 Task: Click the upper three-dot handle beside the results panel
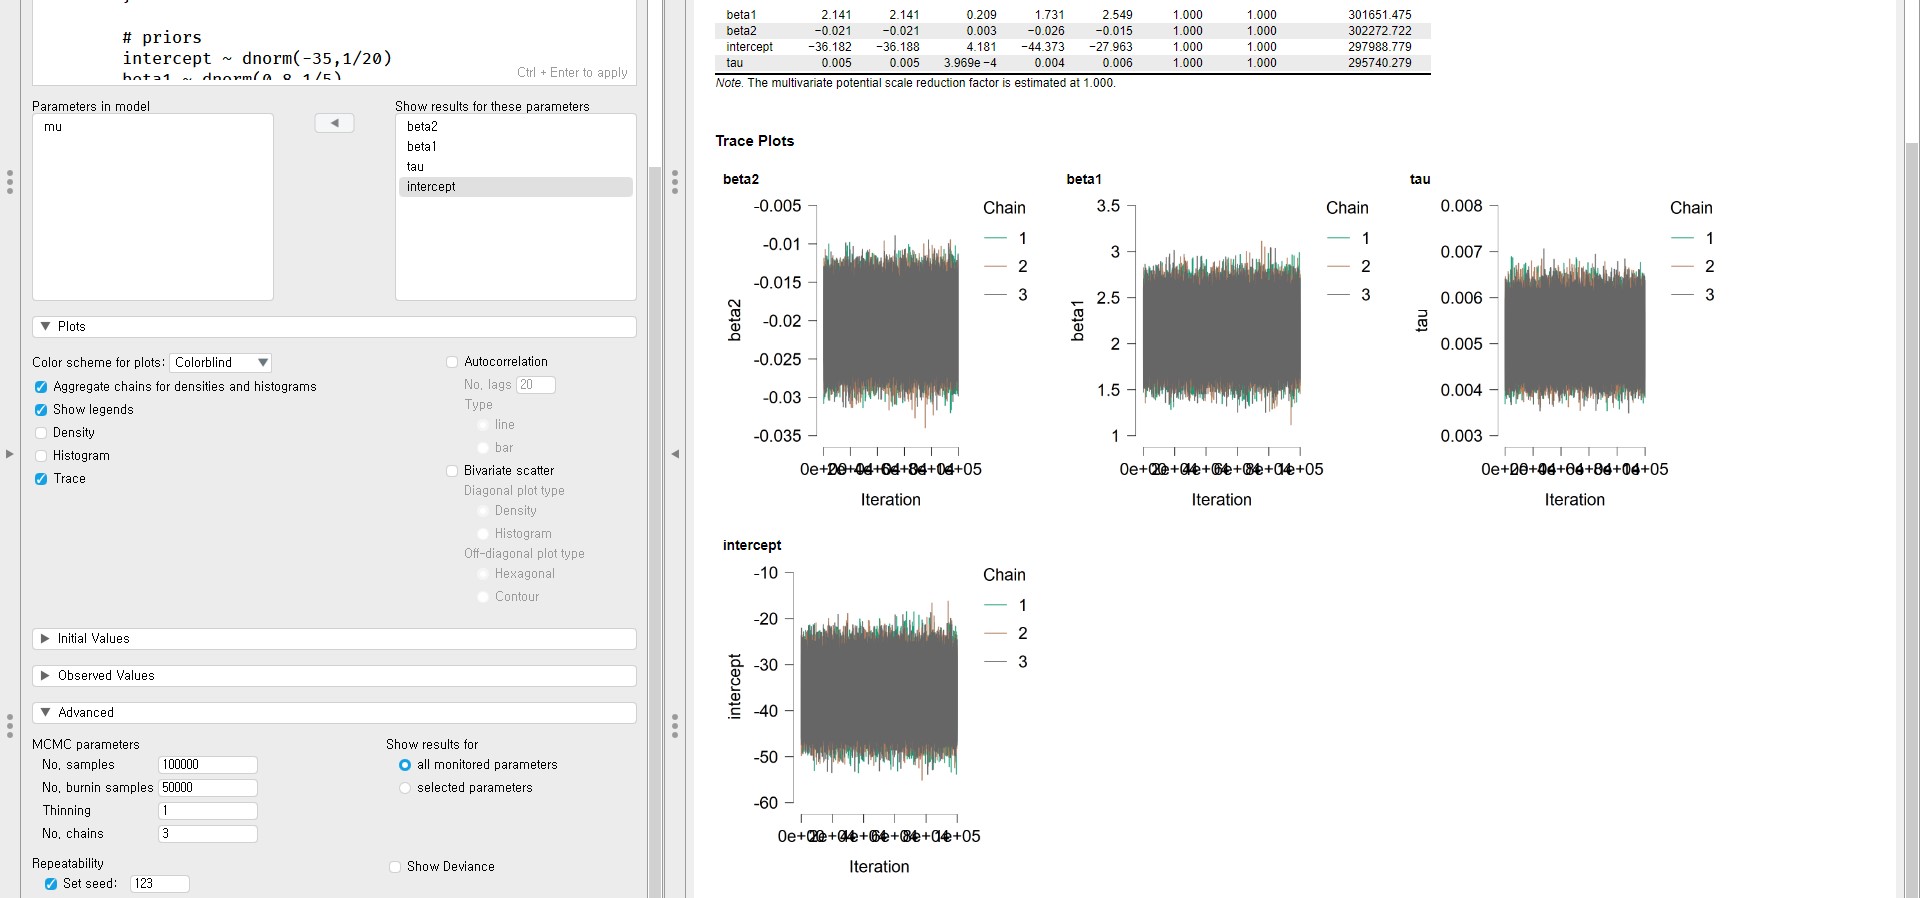point(675,182)
